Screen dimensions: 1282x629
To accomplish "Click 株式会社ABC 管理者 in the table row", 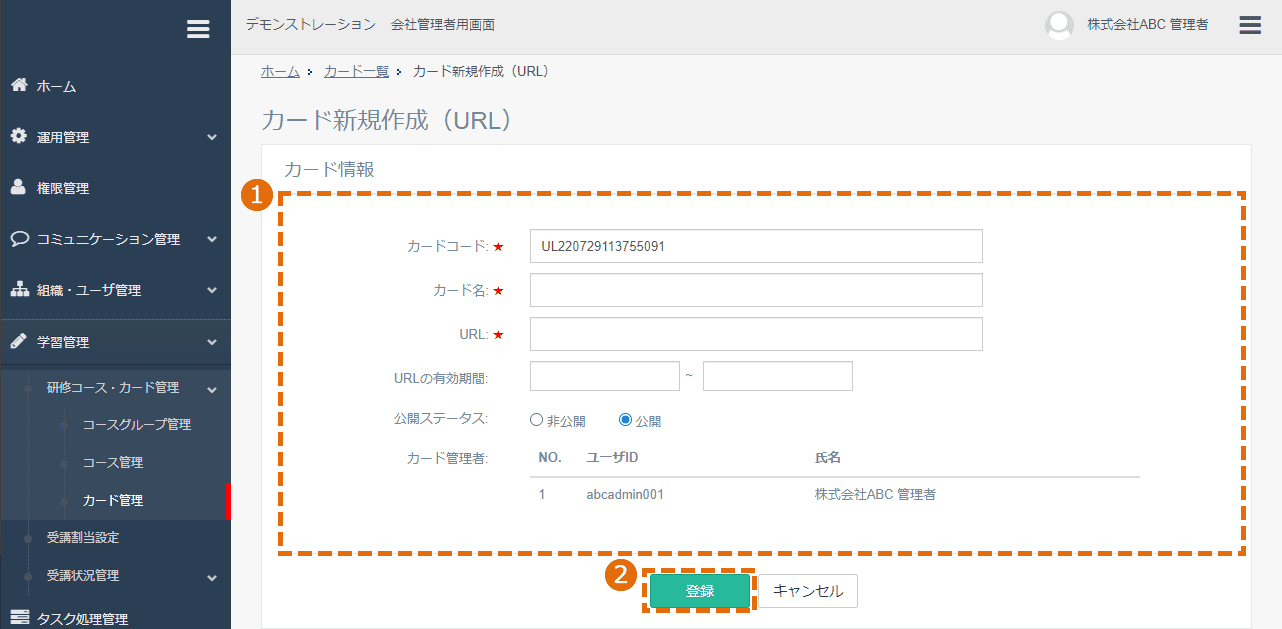I will [875, 494].
